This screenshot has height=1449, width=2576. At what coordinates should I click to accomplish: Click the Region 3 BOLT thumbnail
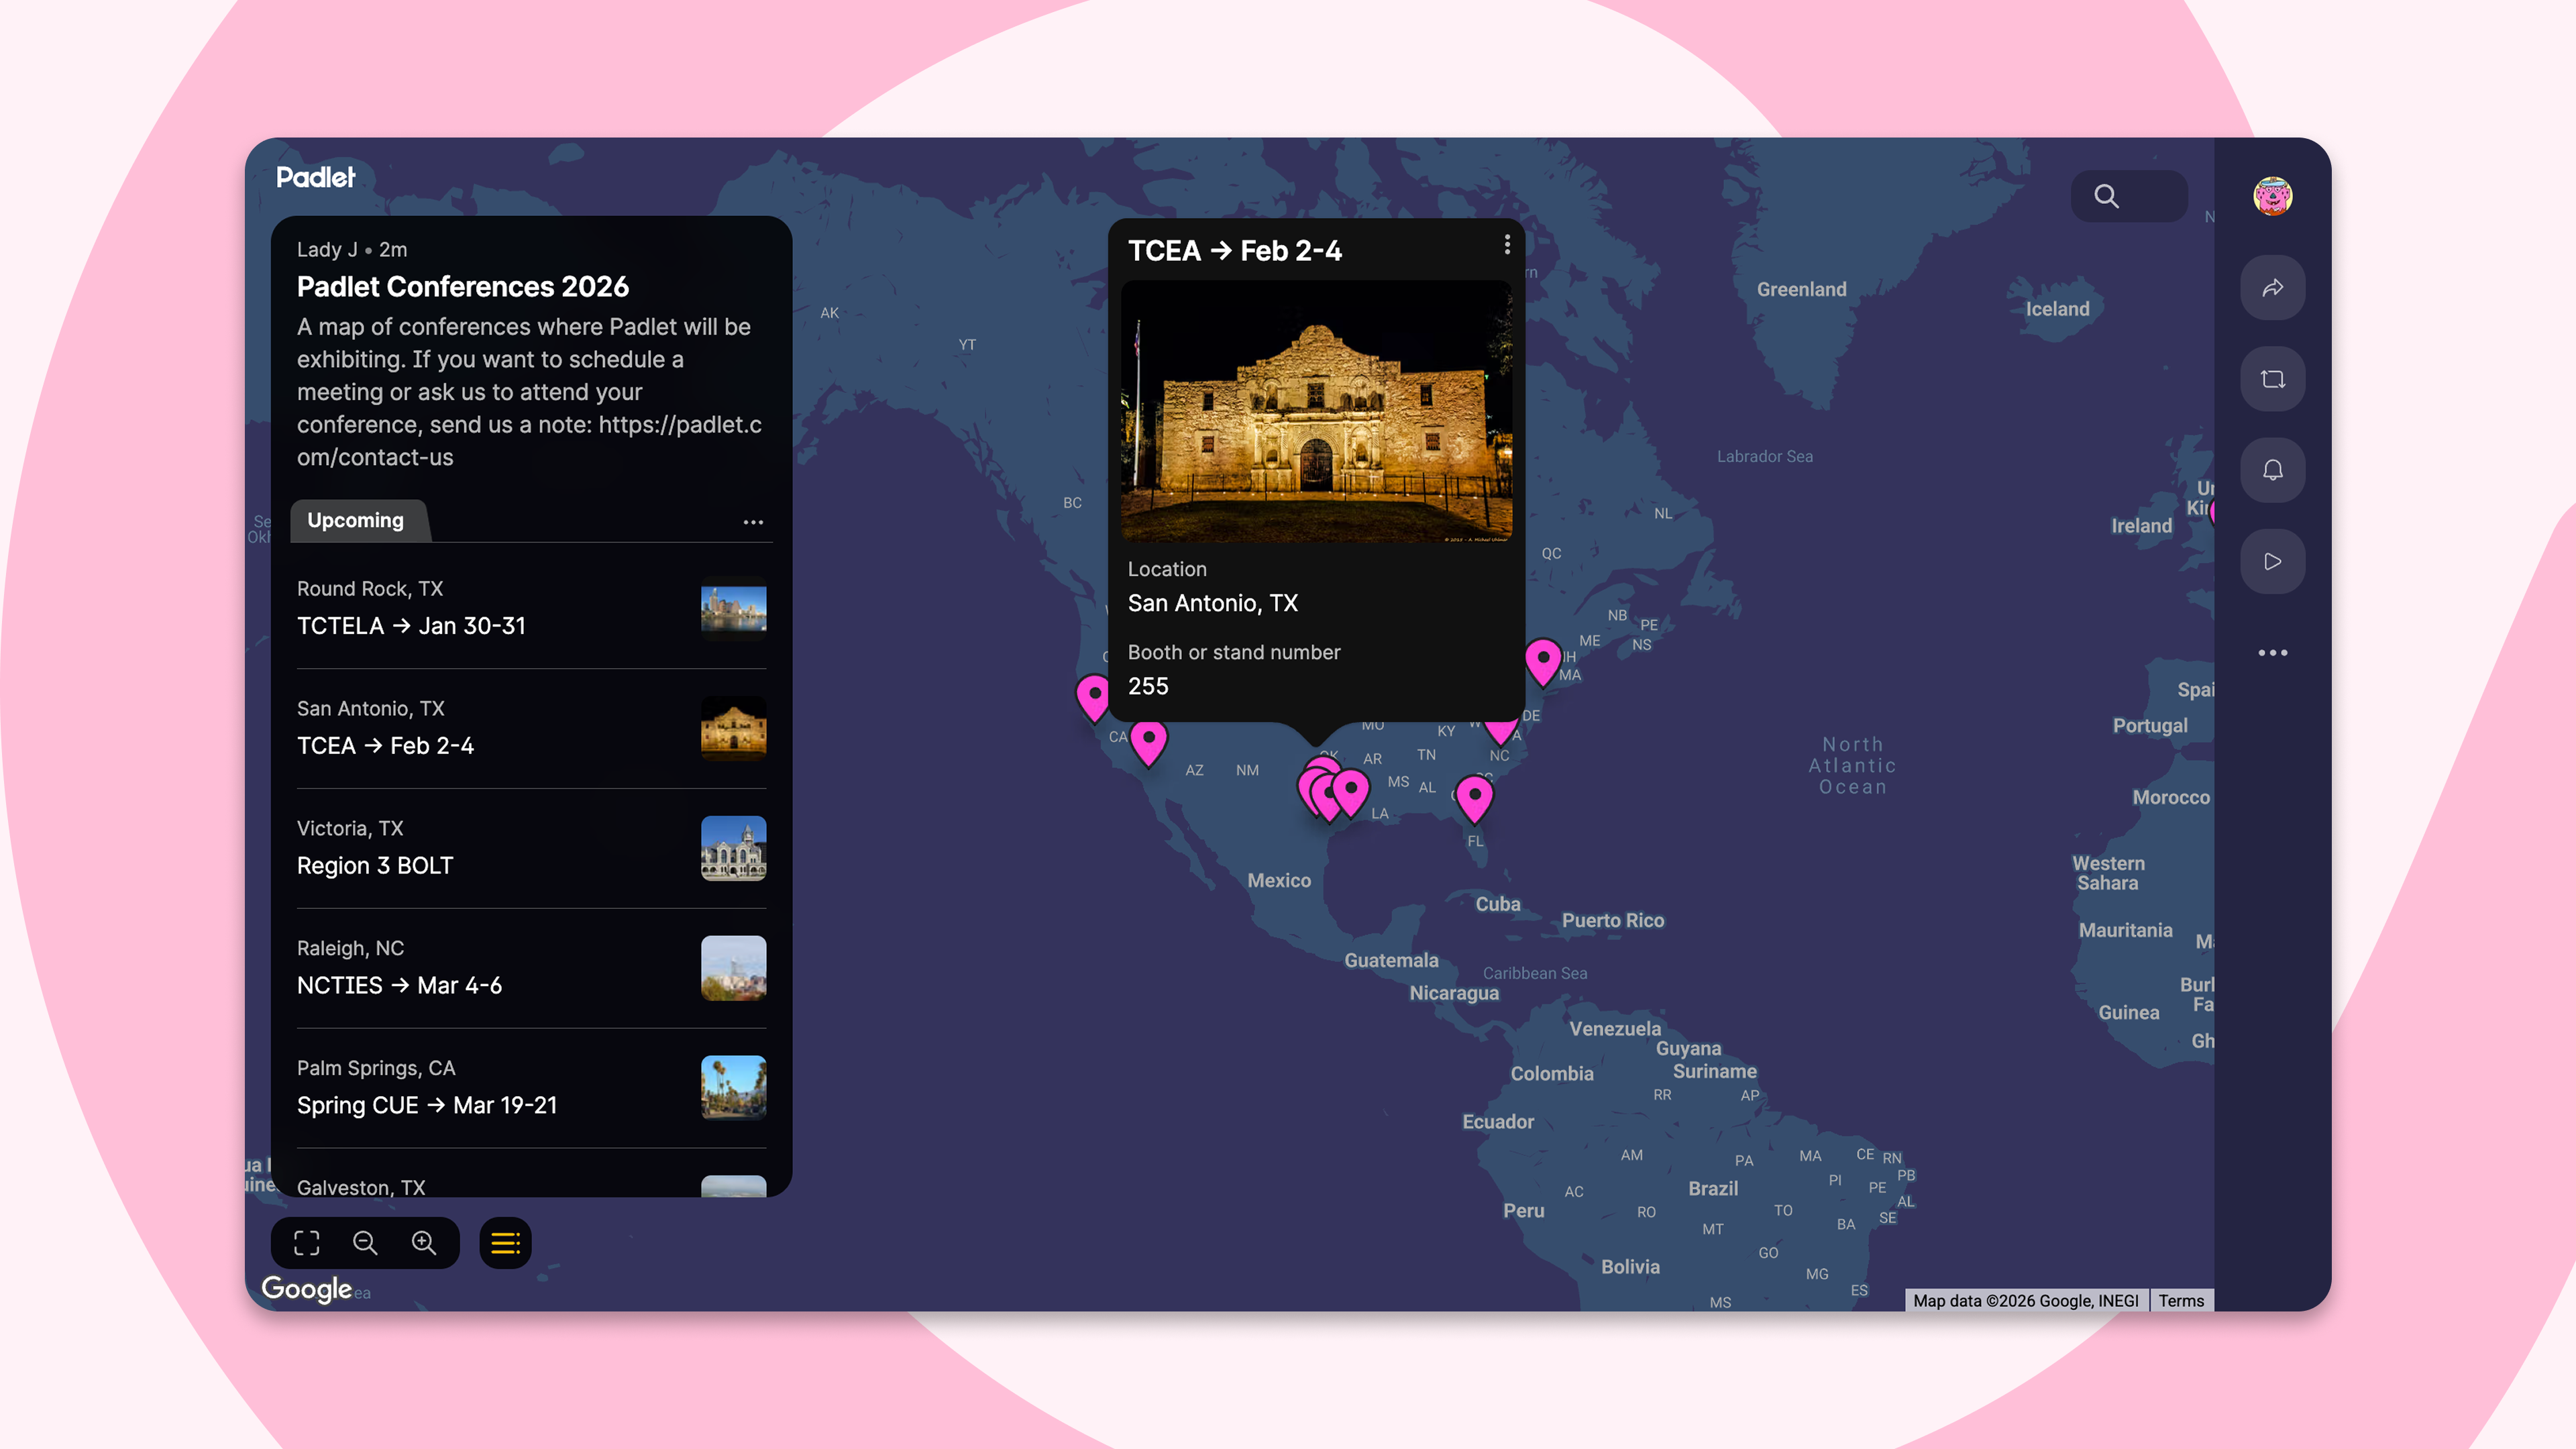(x=733, y=848)
